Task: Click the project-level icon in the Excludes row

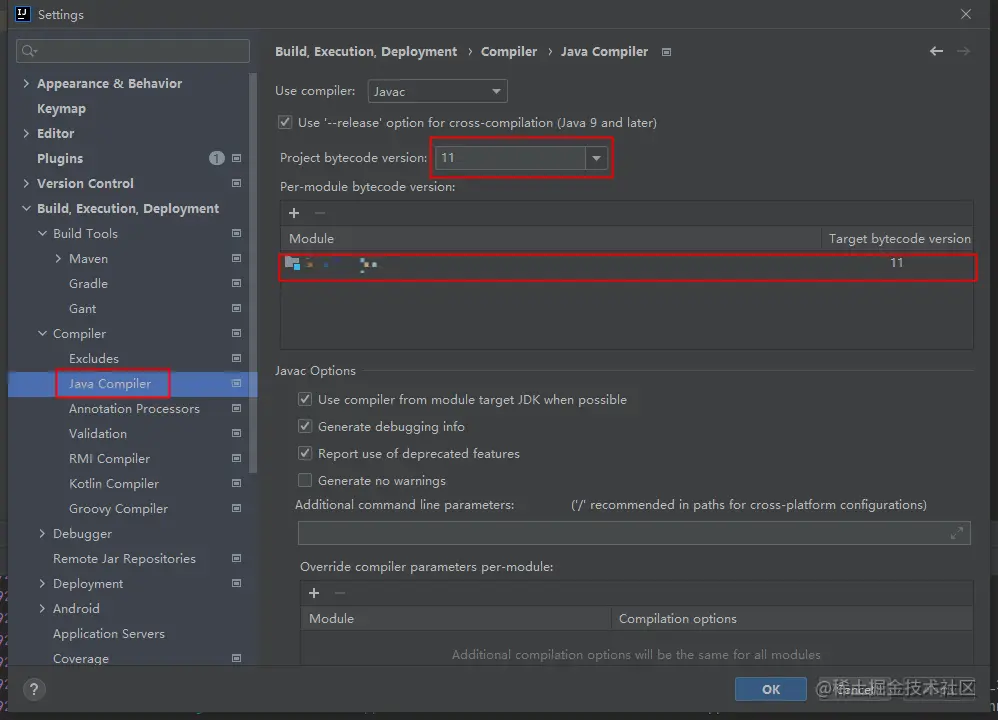Action: (236, 358)
